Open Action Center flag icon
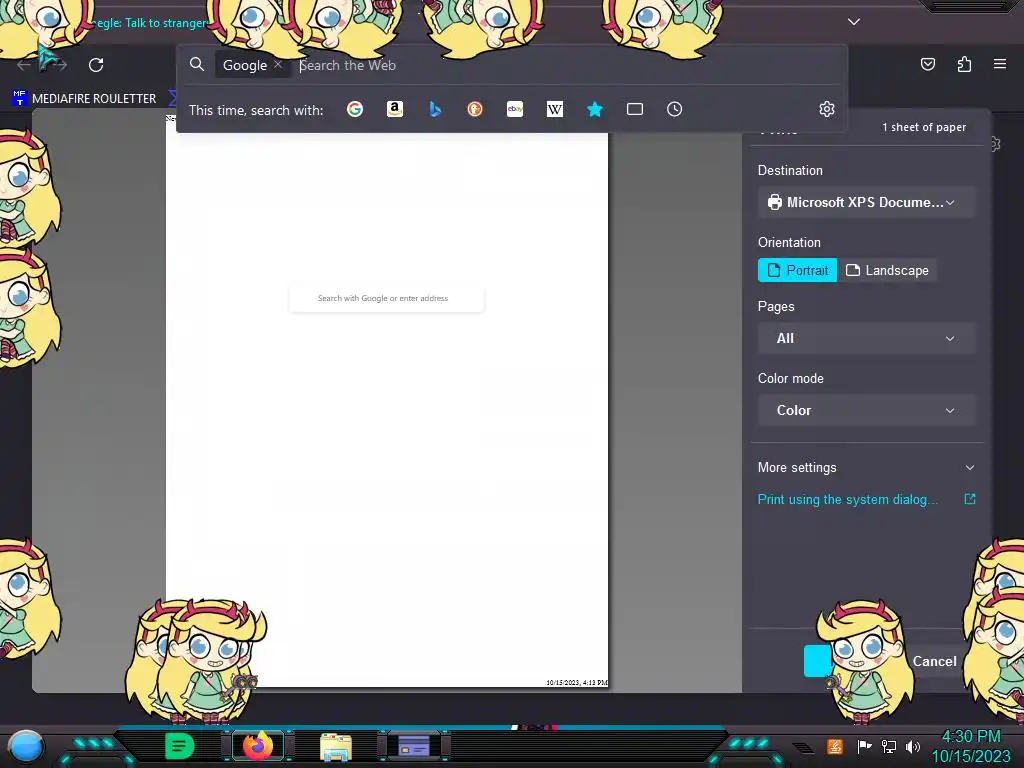Screen dimensions: 1024x768 click(x=864, y=746)
